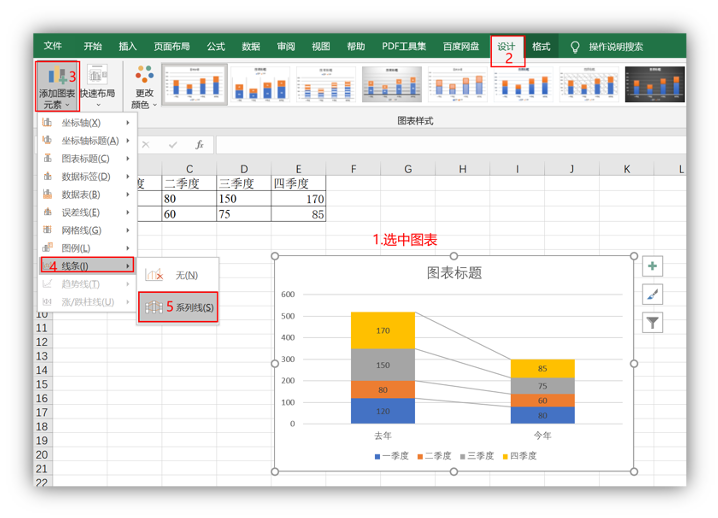
Task: Select cell containing 四季度 header
Action: (x=298, y=184)
